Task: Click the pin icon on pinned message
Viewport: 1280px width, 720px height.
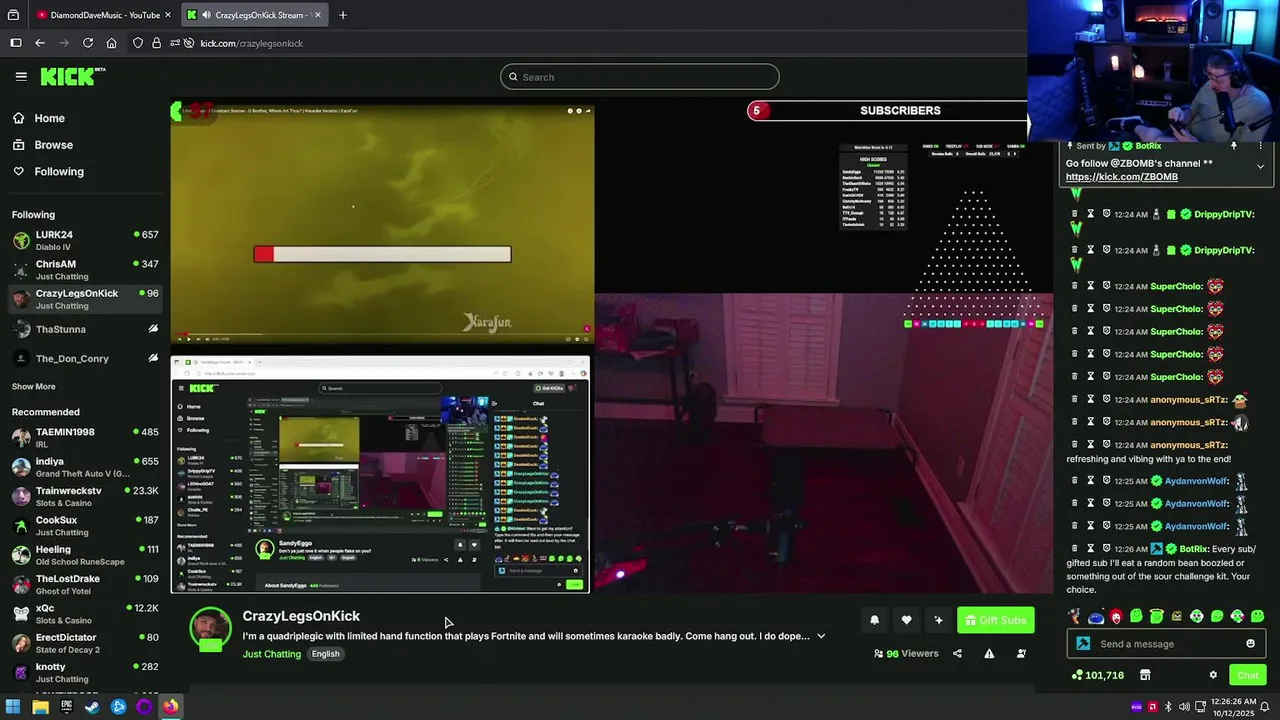Action: (1233, 146)
